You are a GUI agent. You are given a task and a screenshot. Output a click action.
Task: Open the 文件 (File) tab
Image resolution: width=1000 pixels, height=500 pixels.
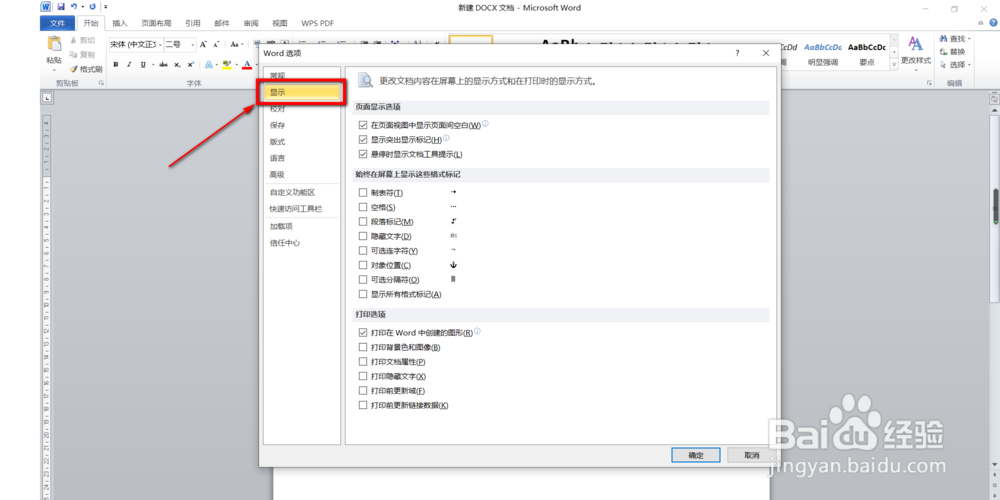tap(57, 24)
